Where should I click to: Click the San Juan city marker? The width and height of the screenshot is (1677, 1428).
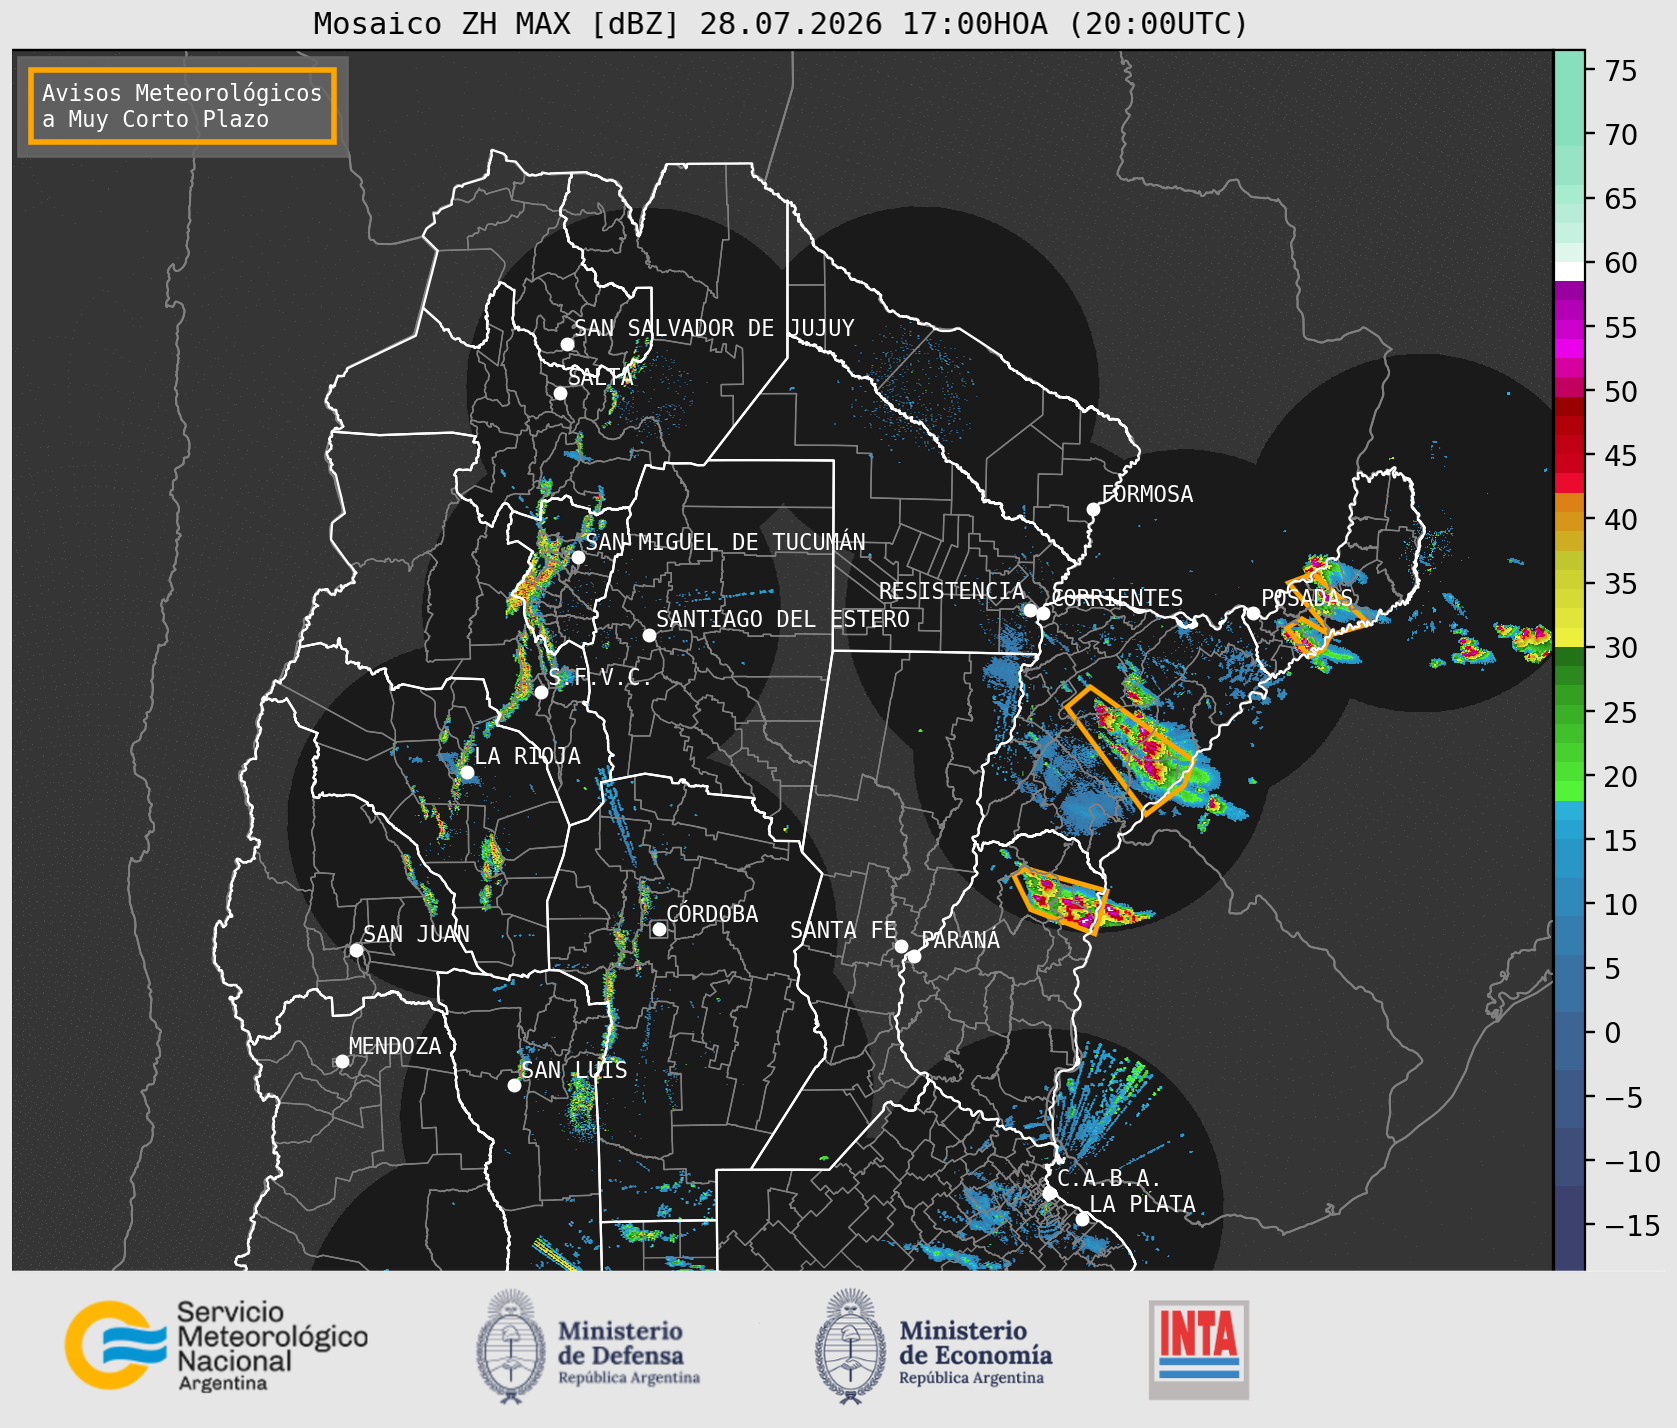[x=356, y=950]
